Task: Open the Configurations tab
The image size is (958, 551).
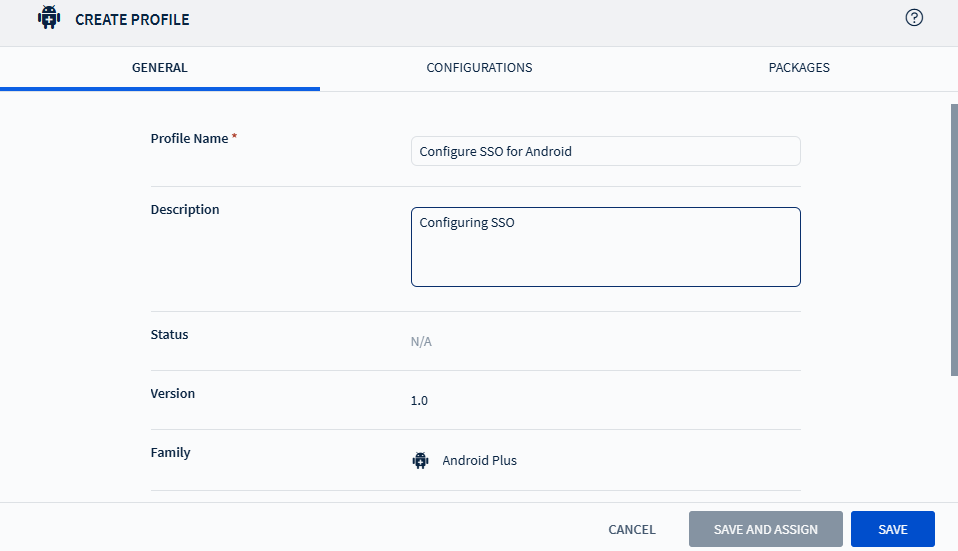Action: pos(479,68)
